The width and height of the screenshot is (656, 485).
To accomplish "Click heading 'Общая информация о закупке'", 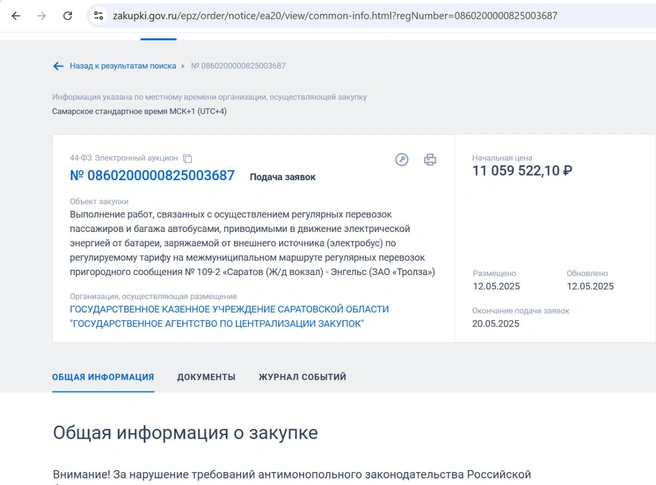I will click(185, 433).
